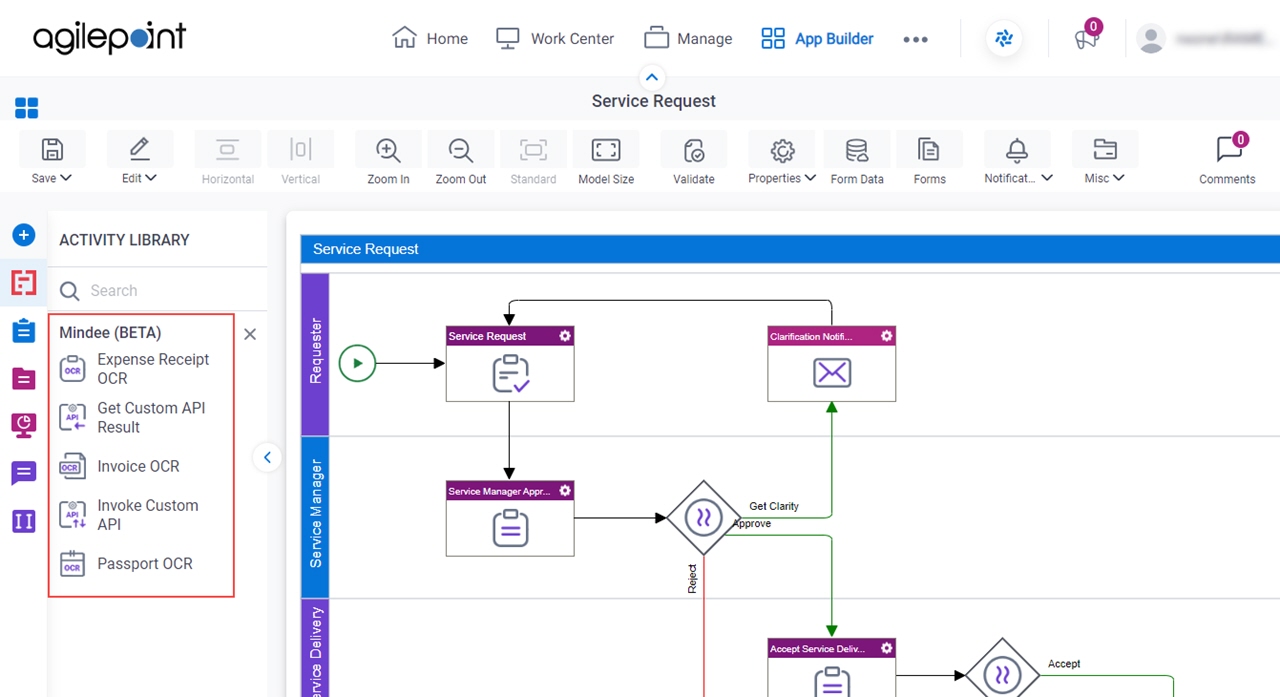This screenshot has width=1280, height=697.
Task: Click the Zoom In magnifier icon
Action: tap(388, 150)
